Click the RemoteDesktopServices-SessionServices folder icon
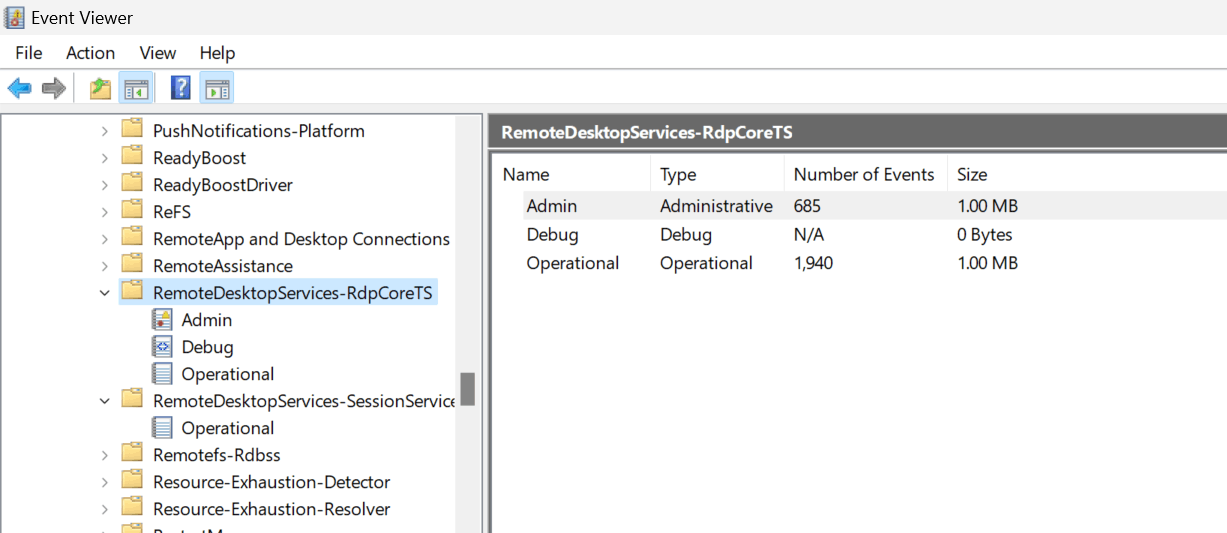Screen dimensions: 1227x533 point(132,400)
